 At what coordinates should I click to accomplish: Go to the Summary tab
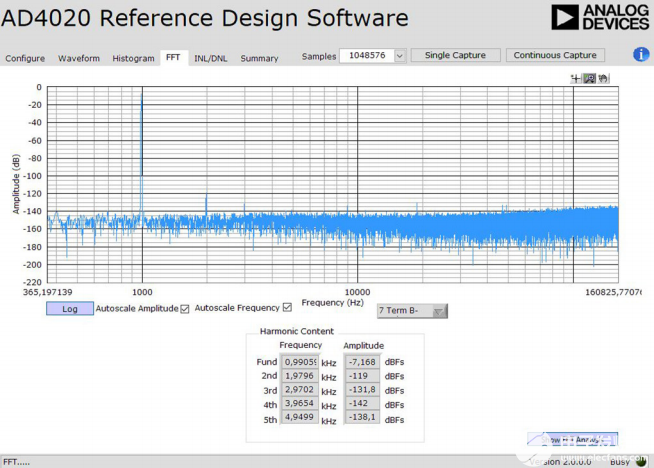click(259, 58)
